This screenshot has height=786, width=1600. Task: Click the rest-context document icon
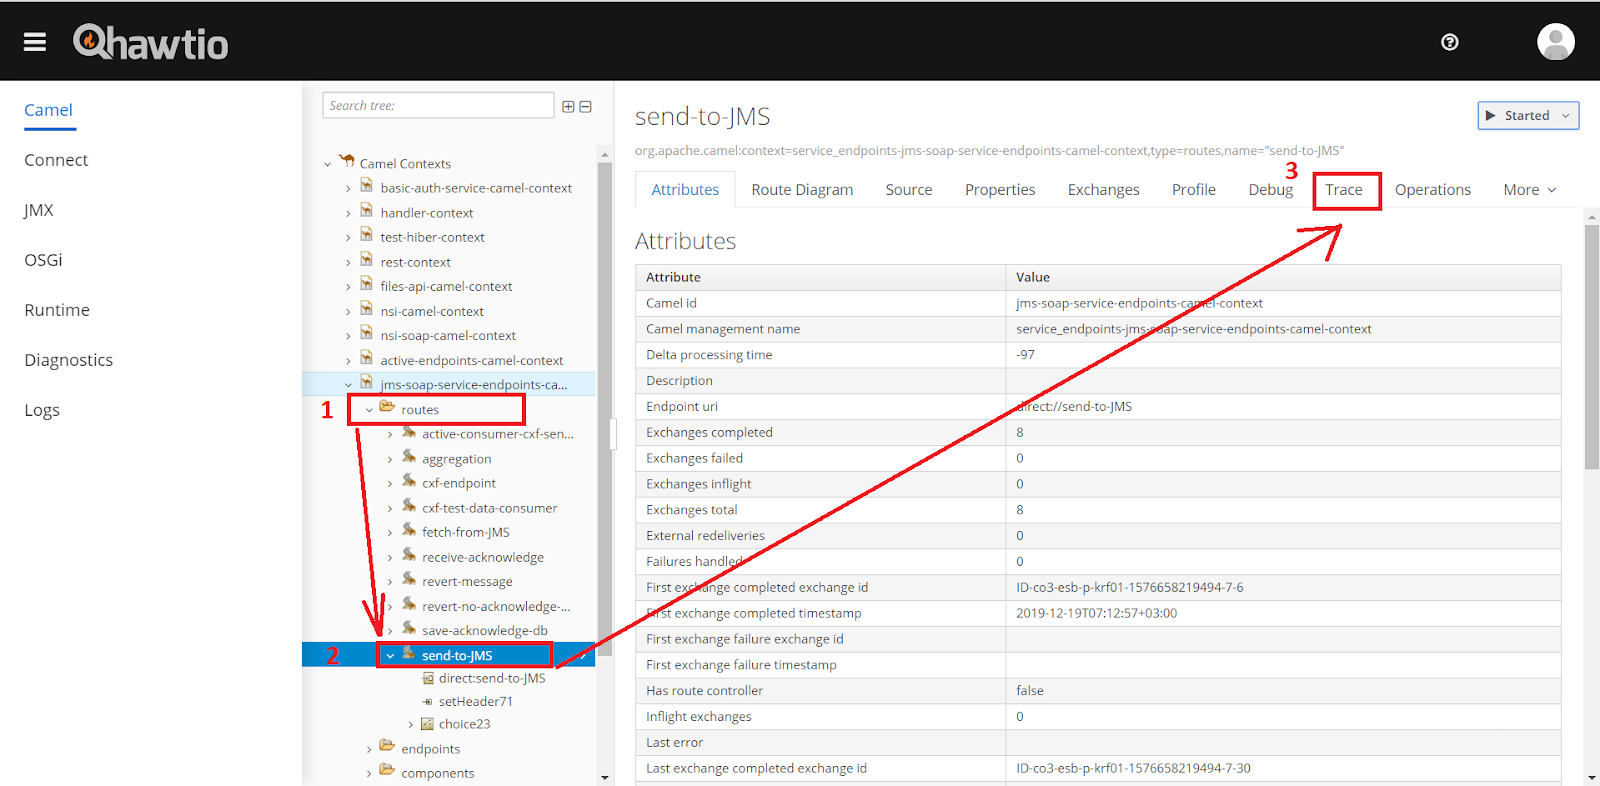coord(367,260)
